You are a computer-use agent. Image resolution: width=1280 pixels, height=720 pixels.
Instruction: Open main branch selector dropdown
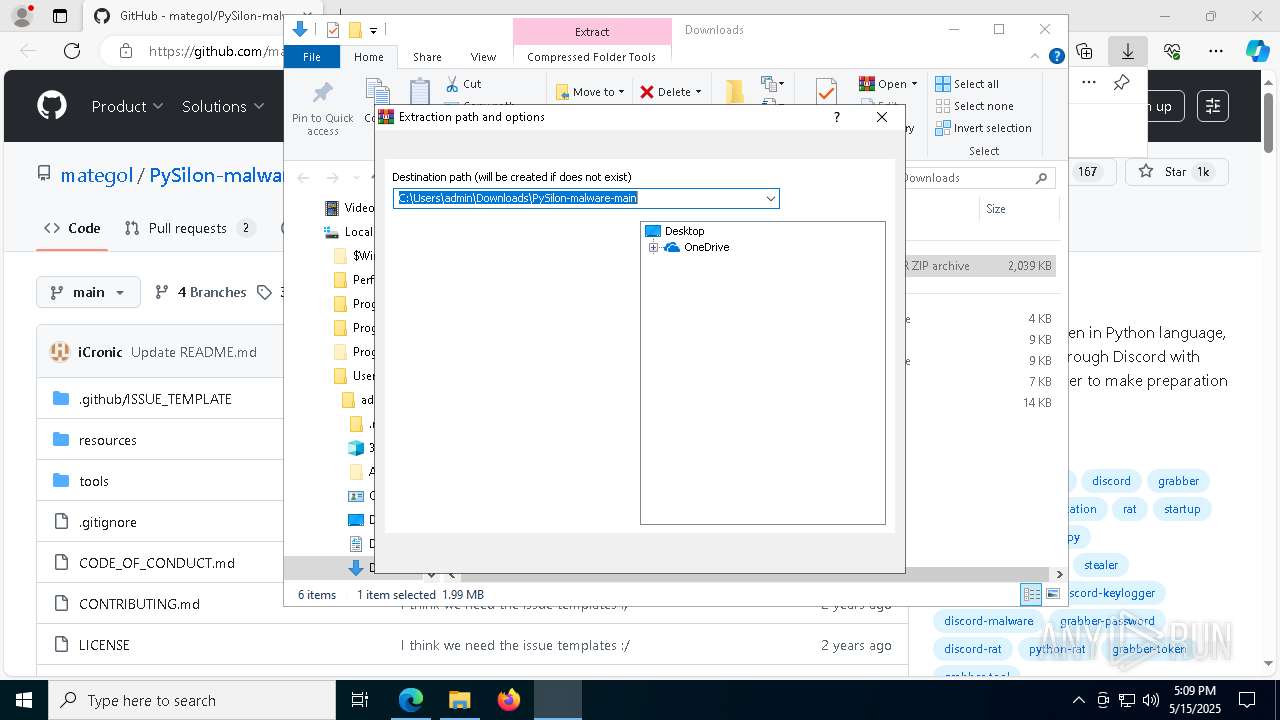tap(88, 292)
